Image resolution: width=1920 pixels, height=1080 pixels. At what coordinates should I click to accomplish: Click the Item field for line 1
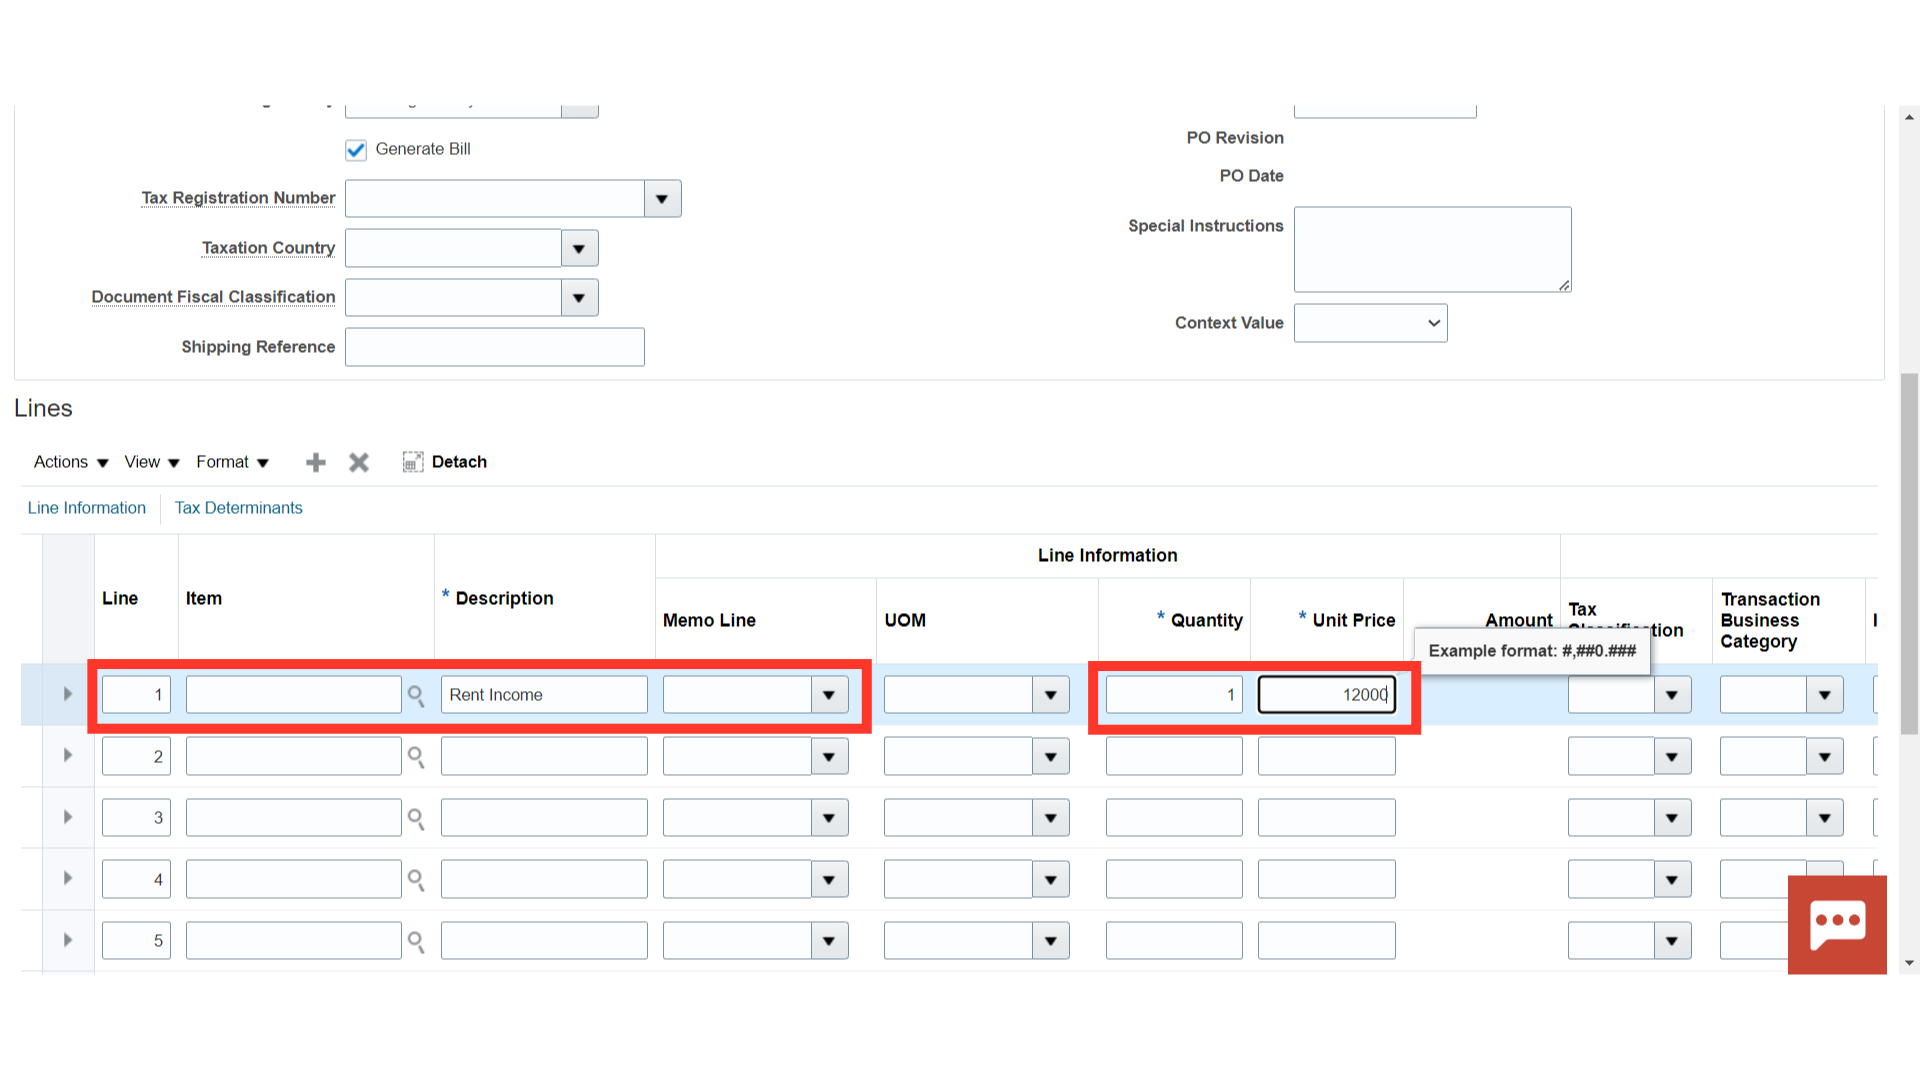(294, 695)
